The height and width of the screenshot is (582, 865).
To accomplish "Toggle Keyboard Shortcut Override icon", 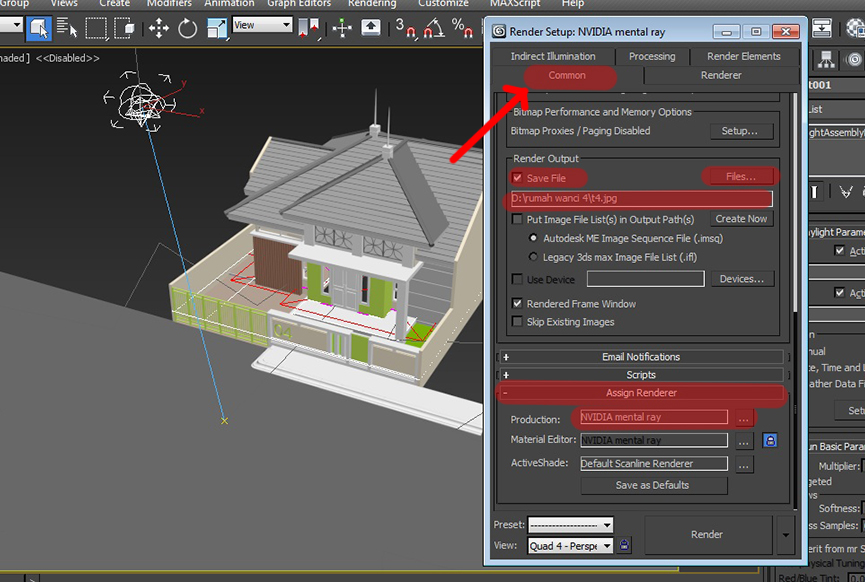I will [371, 27].
